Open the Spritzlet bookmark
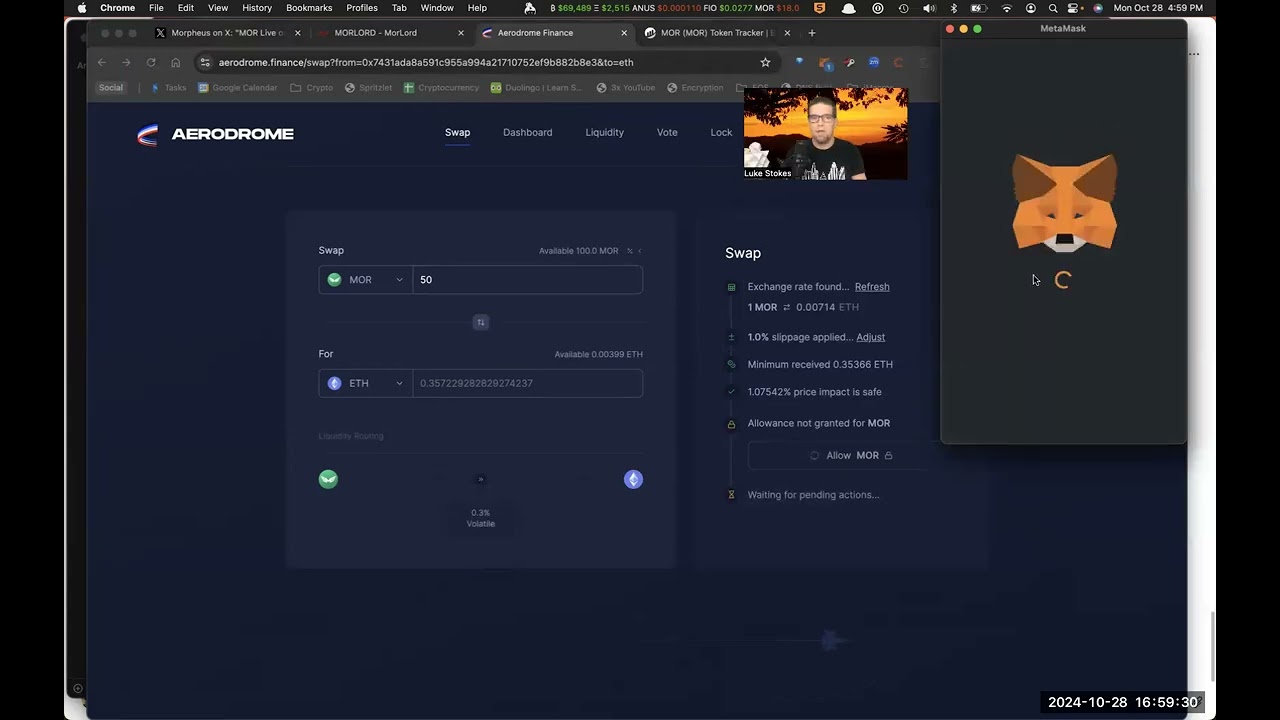Image resolution: width=1280 pixels, height=720 pixels. [x=369, y=88]
